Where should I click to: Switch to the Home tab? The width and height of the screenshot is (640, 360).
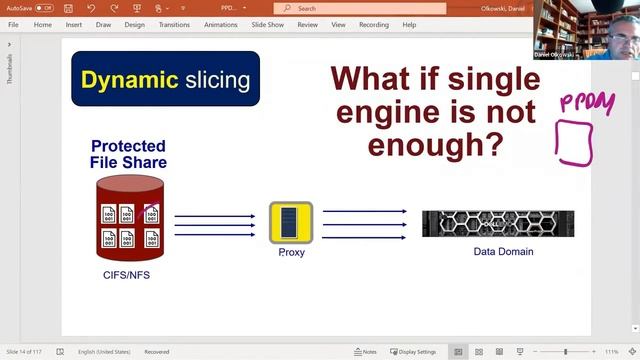(x=42, y=24)
